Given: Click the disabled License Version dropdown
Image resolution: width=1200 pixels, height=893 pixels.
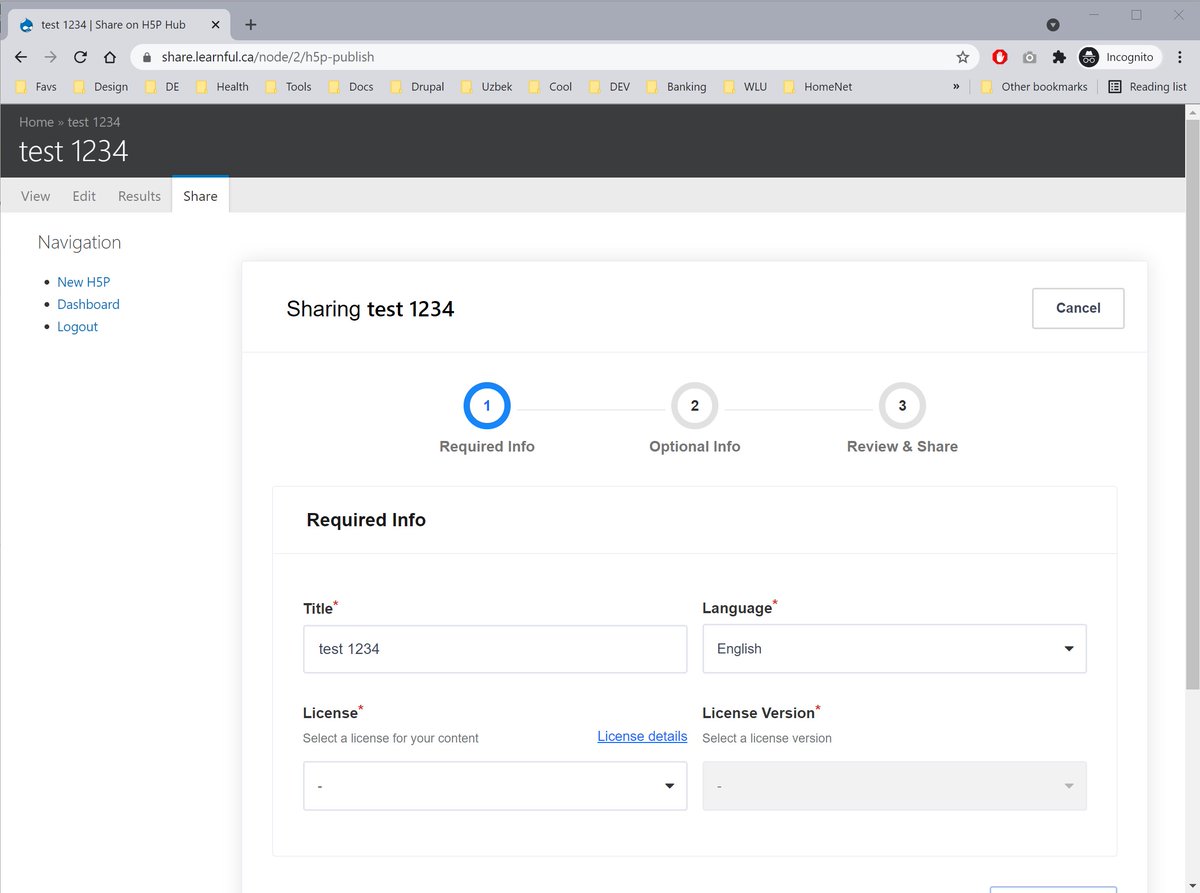Looking at the screenshot, I should (x=894, y=786).
